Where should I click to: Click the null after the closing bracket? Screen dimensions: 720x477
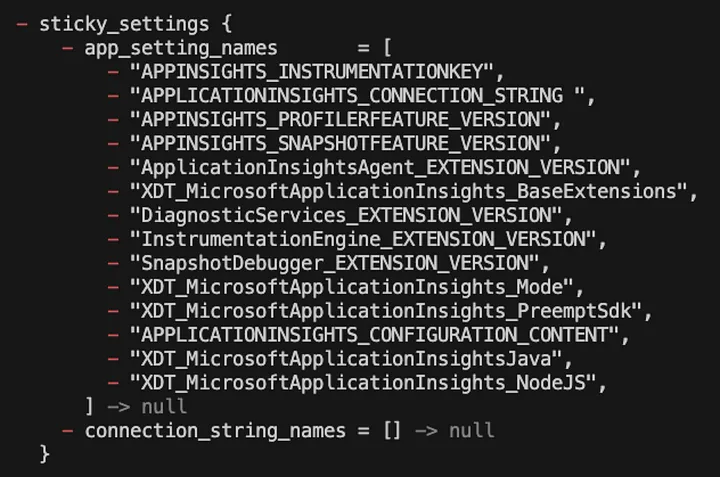[164, 407]
